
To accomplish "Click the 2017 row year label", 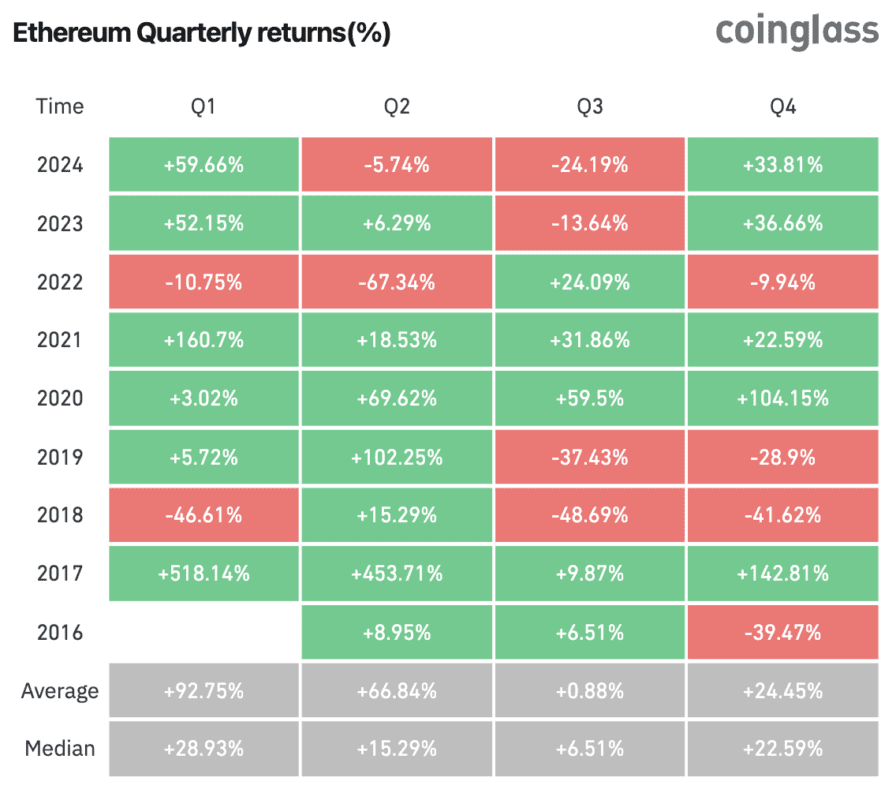I will click(x=60, y=573).
